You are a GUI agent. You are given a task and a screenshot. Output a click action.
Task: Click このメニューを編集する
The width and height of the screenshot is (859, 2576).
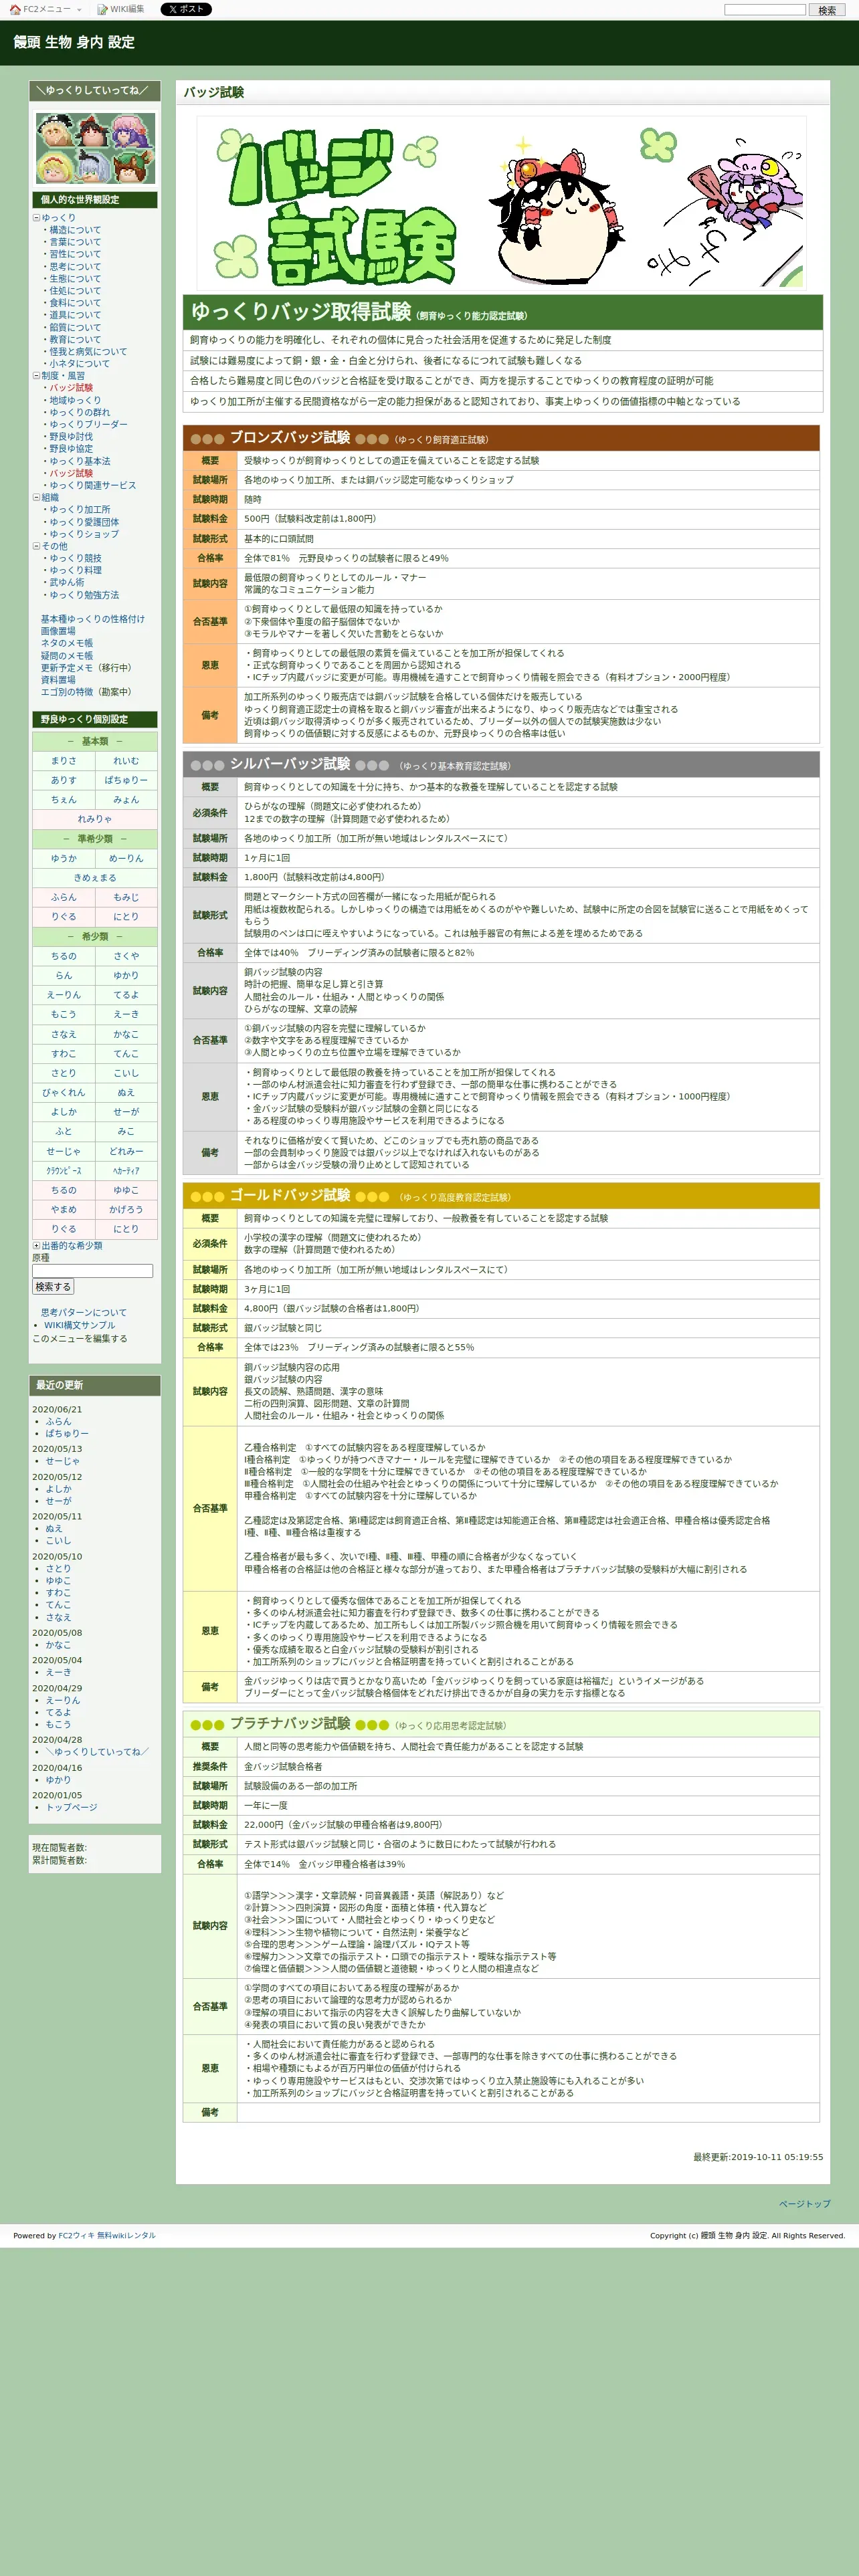pos(80,1339)
